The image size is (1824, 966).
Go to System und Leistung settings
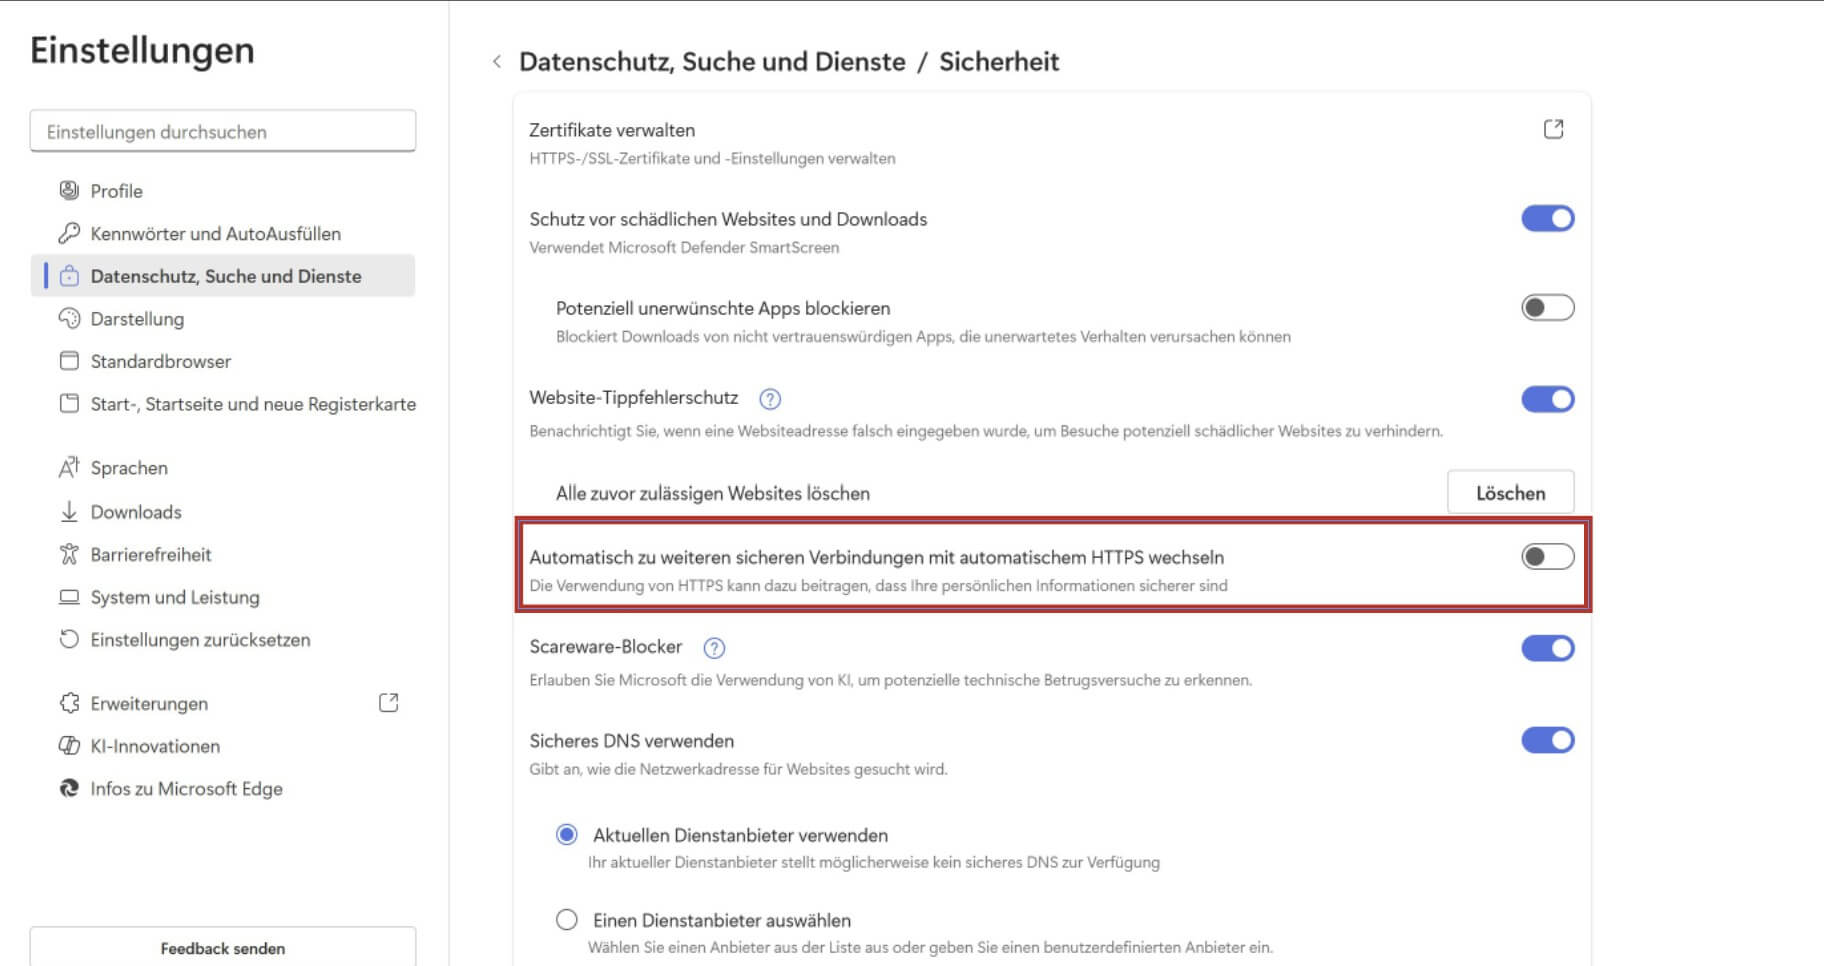[x=175, y=597]
